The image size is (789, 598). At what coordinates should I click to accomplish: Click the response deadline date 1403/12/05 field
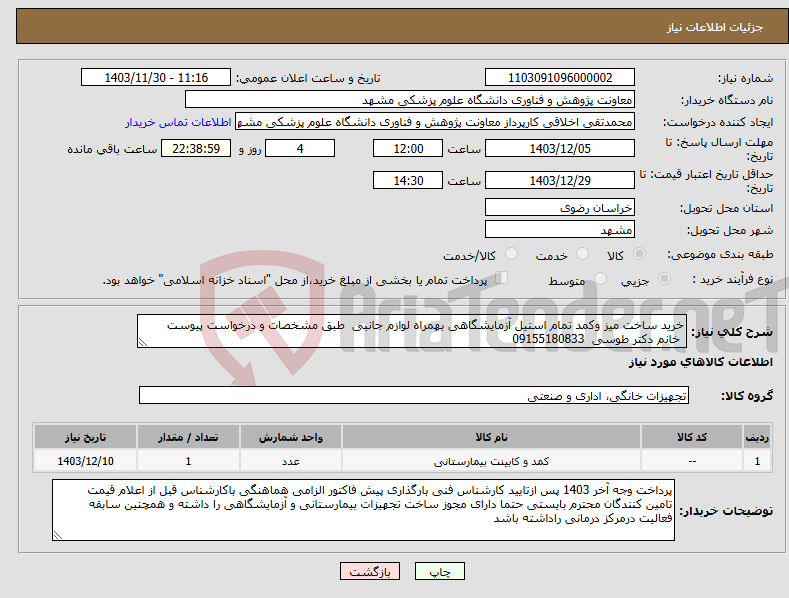coord(560,148)
